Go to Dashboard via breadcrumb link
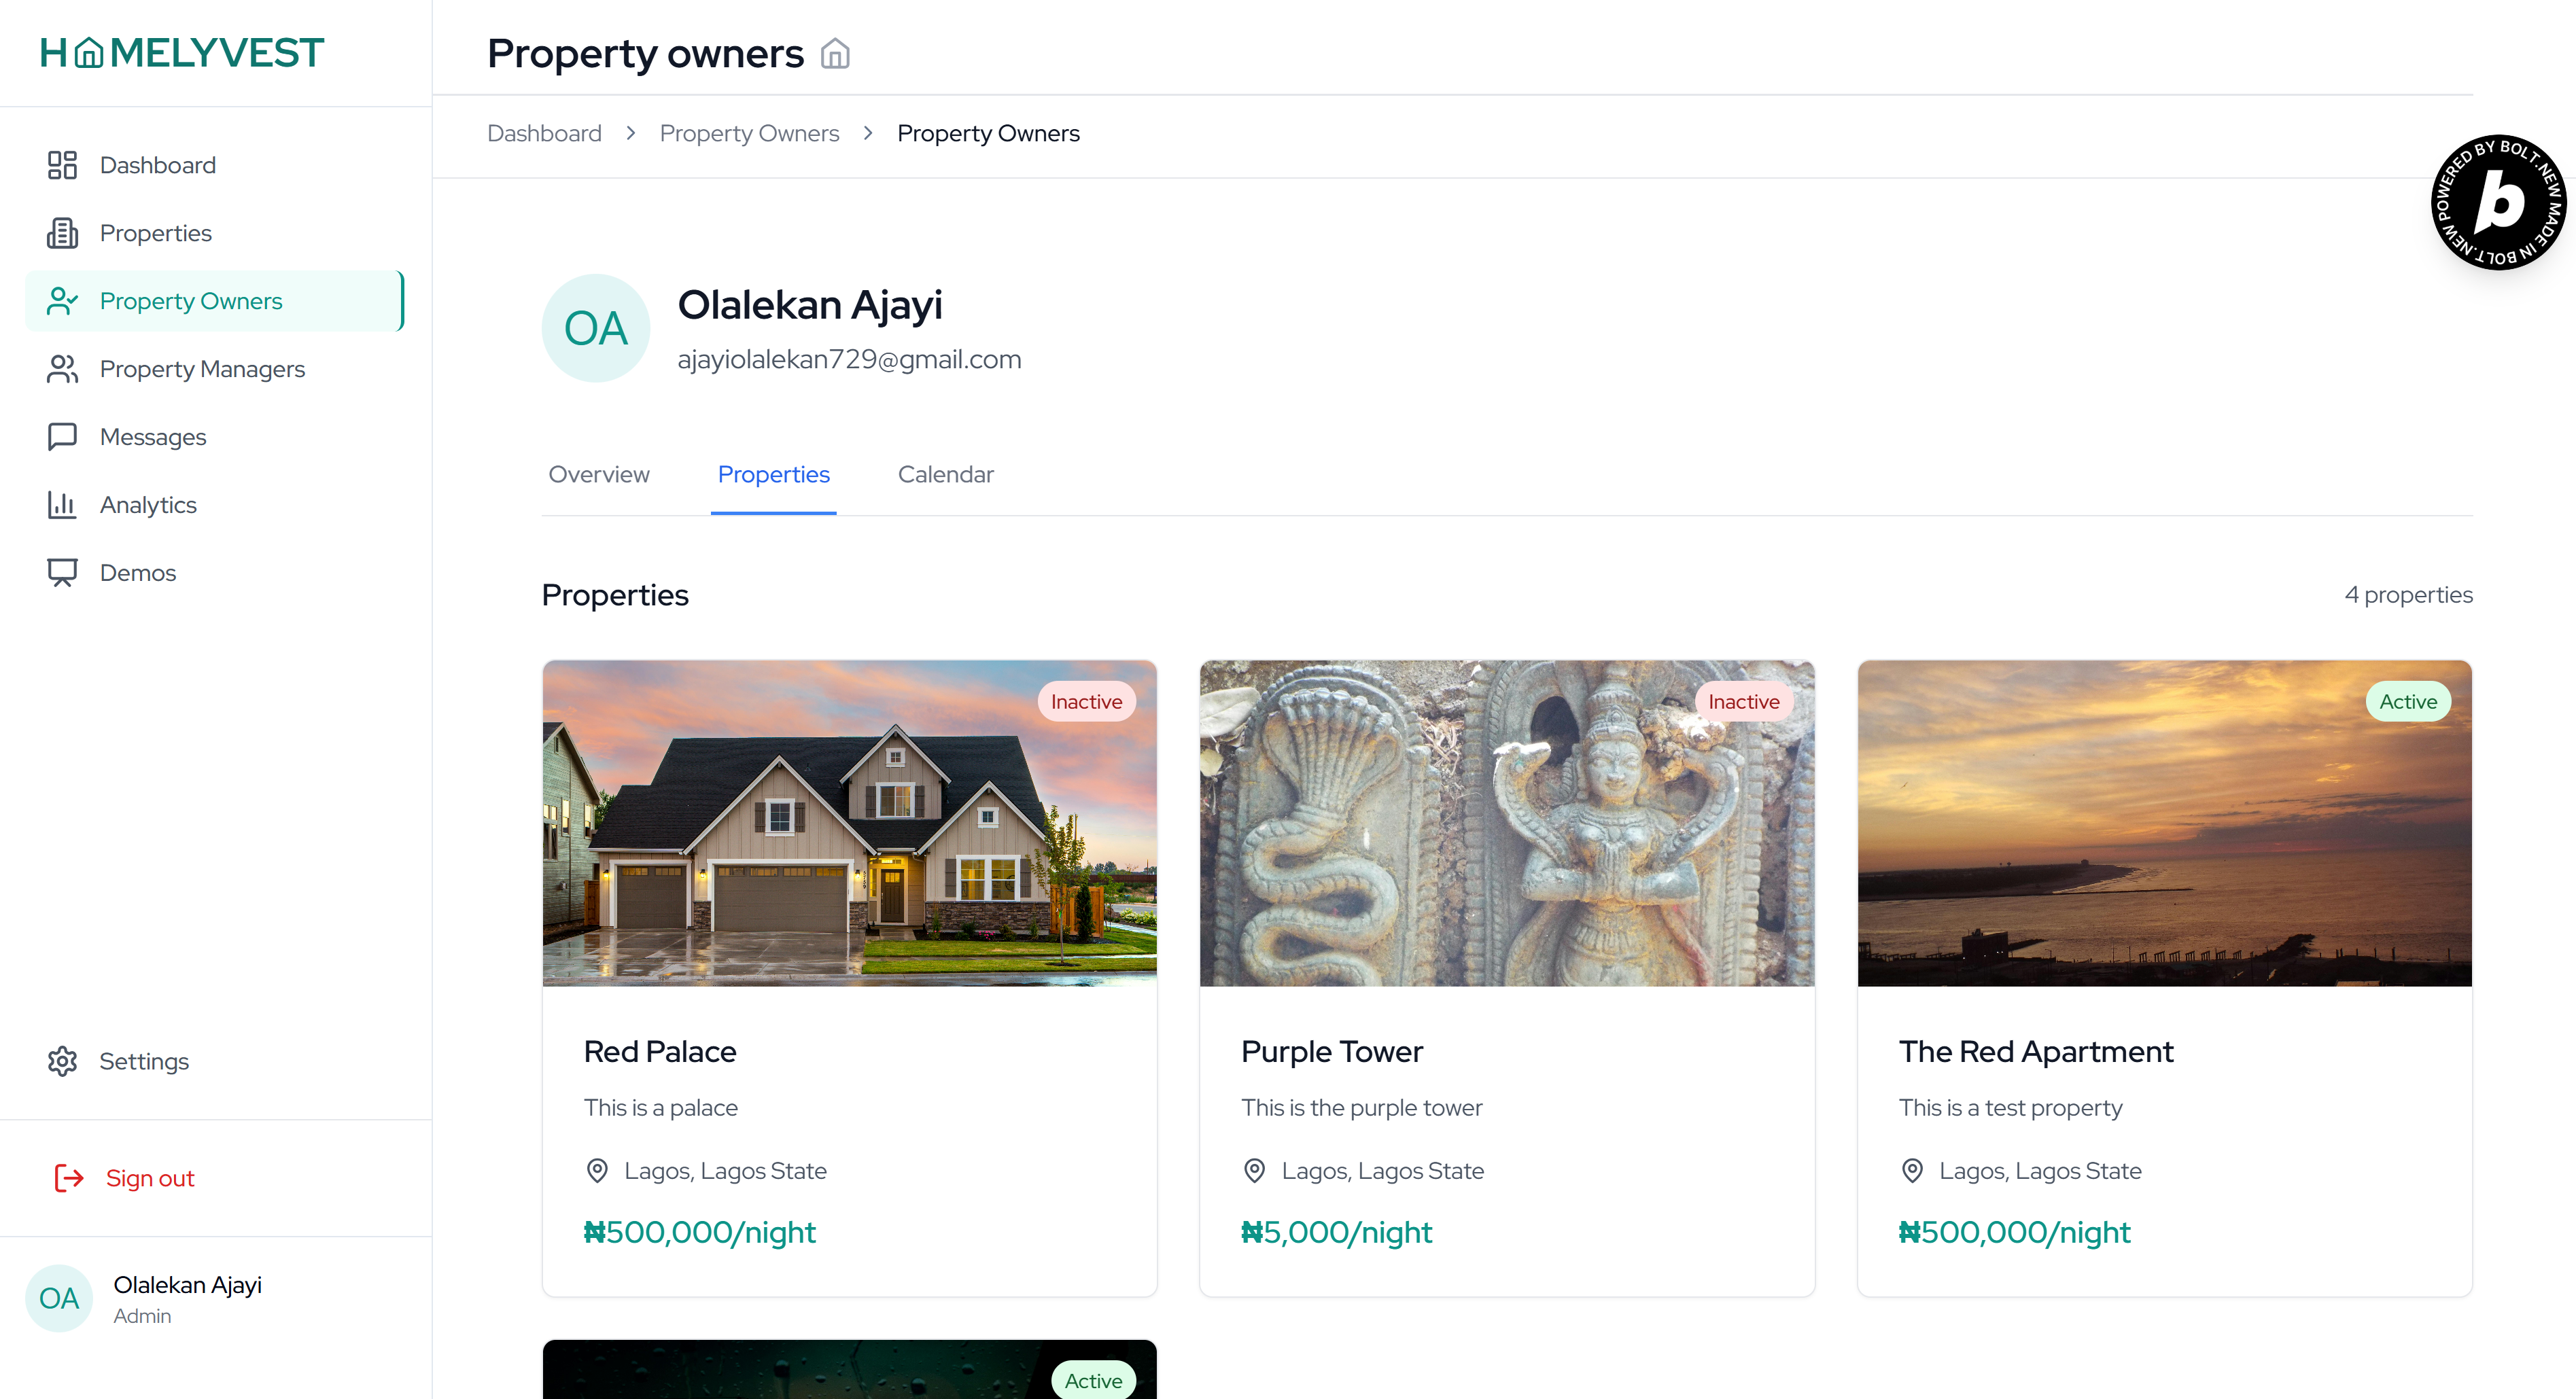The height and width of the screenshot is (1399, 2576). 544,133
